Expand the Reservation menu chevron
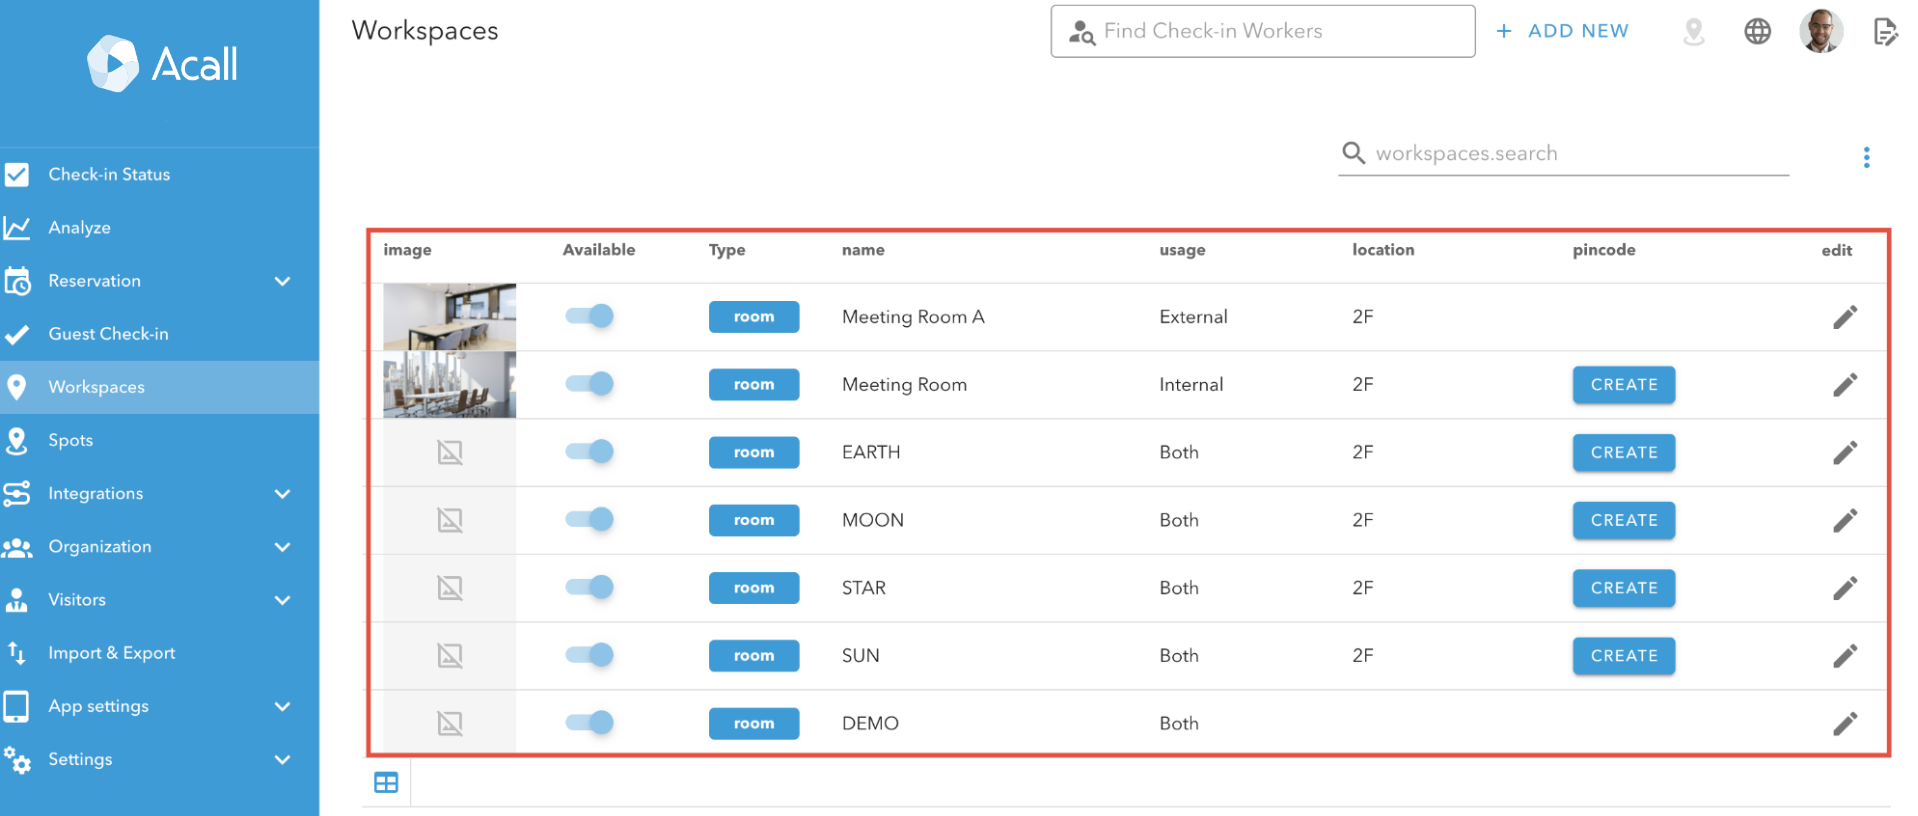The width and height of the screenshot is (1918, 816). click(x=283, y=282)
